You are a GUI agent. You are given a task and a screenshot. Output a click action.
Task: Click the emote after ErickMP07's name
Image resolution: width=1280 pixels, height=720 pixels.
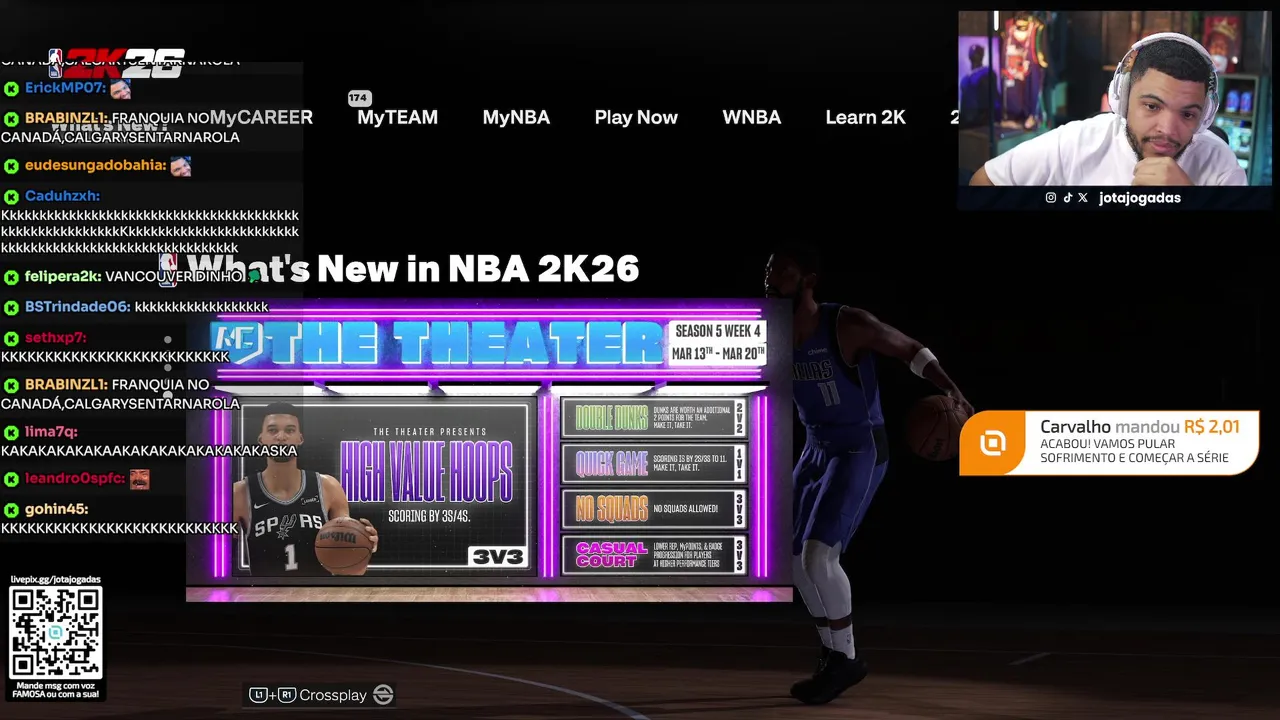(x=121, y=89)
